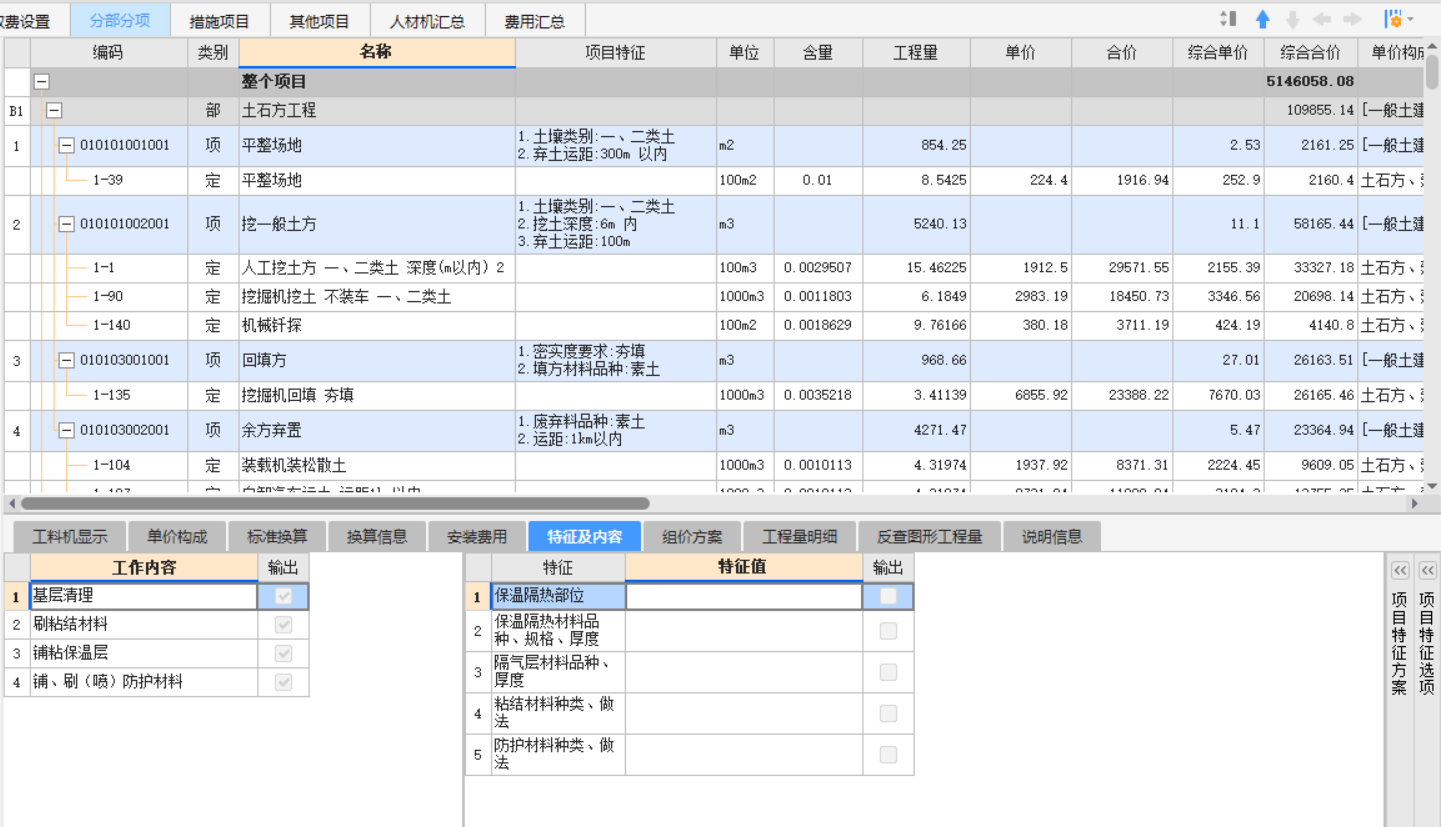The height and width of the screenshot is (827, 1441).
Task: Switch to the 分部分项 tab
Action: tap(120, 20)
